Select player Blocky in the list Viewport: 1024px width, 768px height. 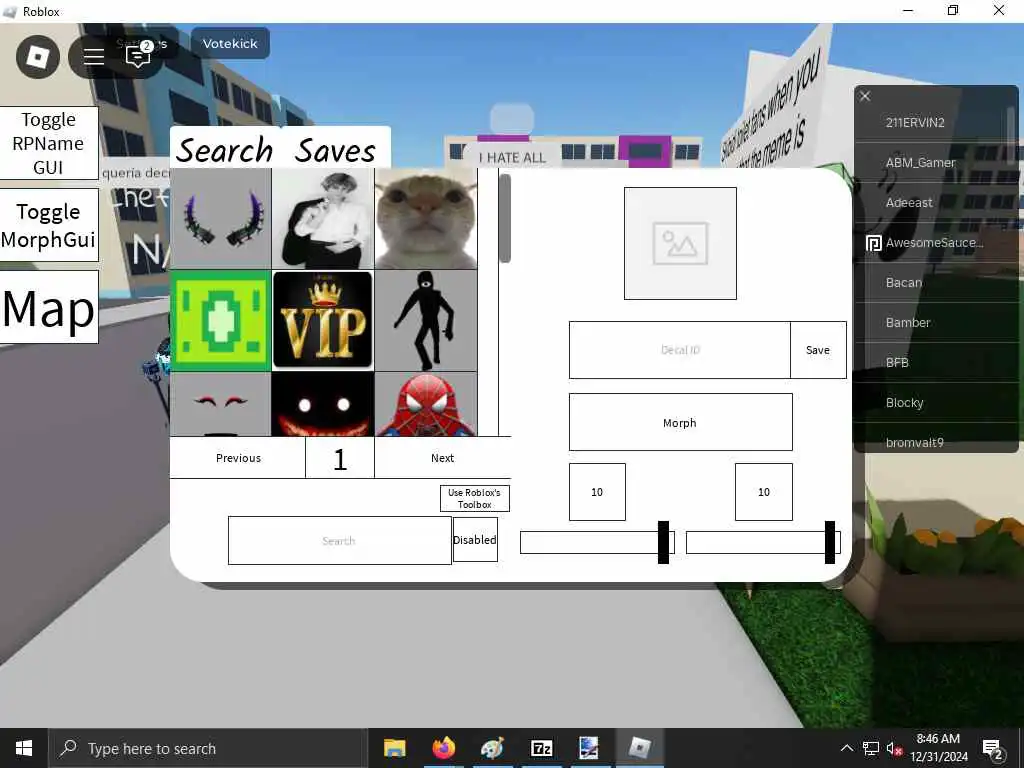935,403
